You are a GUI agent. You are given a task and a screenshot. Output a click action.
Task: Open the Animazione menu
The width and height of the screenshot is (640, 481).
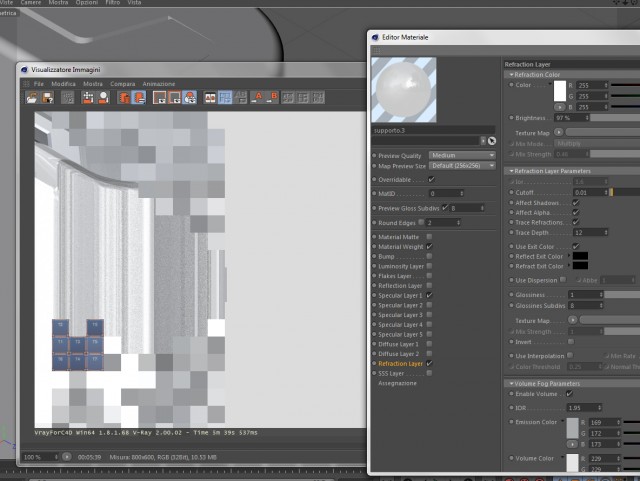coord(159,84)
